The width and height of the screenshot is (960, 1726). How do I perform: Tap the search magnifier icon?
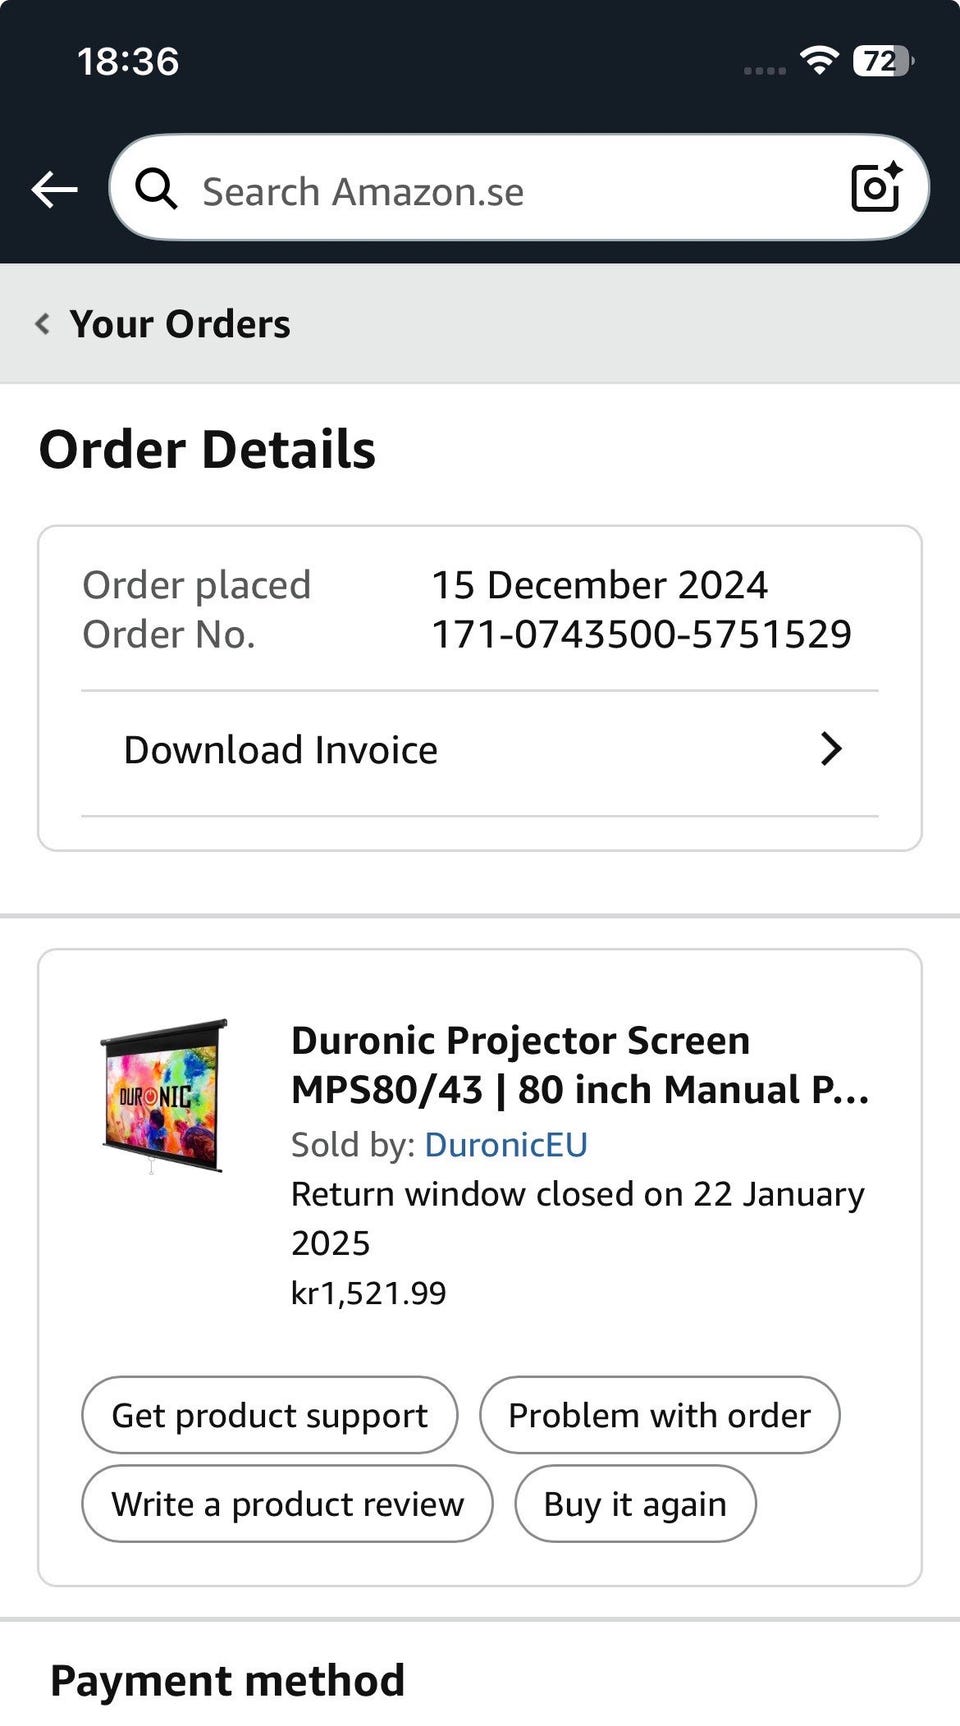(x=156, y=189)
